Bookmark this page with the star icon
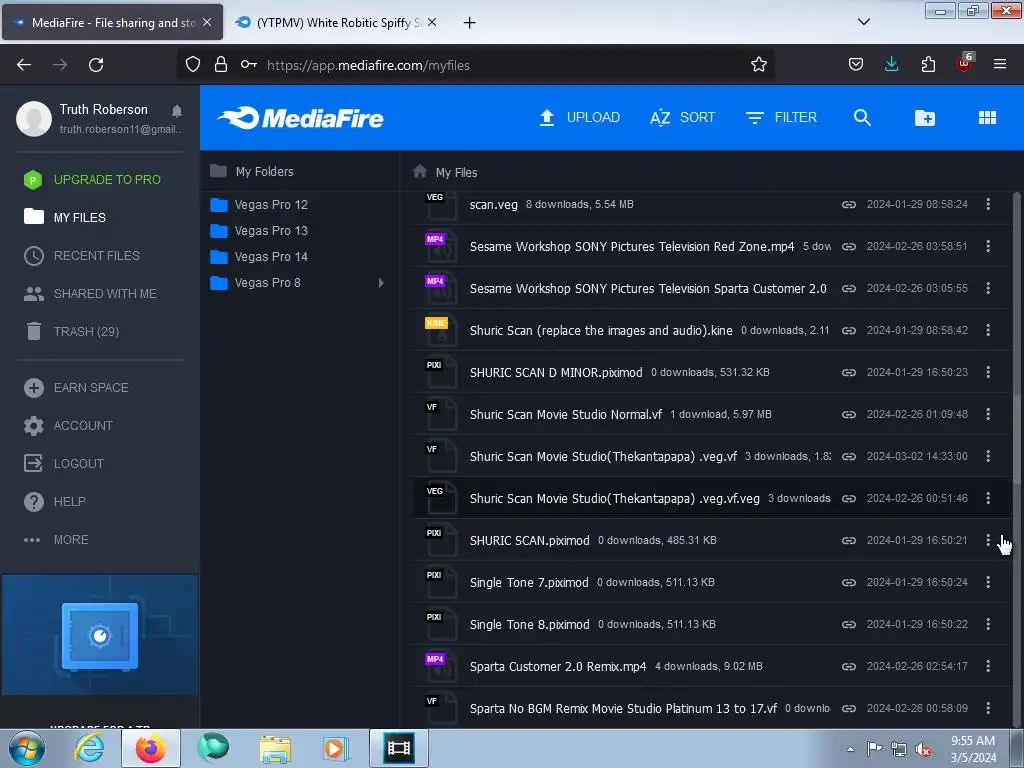1024x768 pixels. [758, 65]
